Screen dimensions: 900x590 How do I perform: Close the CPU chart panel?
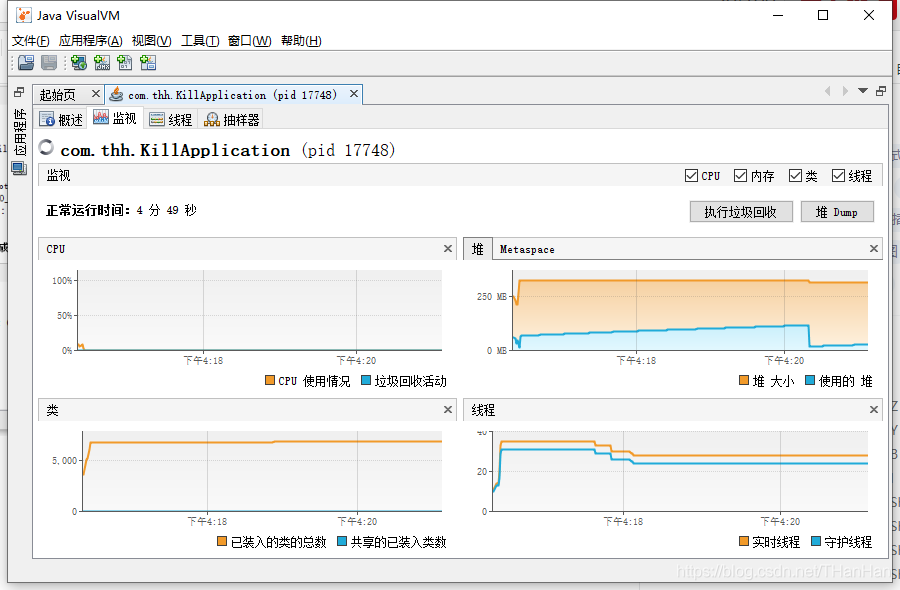click(x=447, y=249)
